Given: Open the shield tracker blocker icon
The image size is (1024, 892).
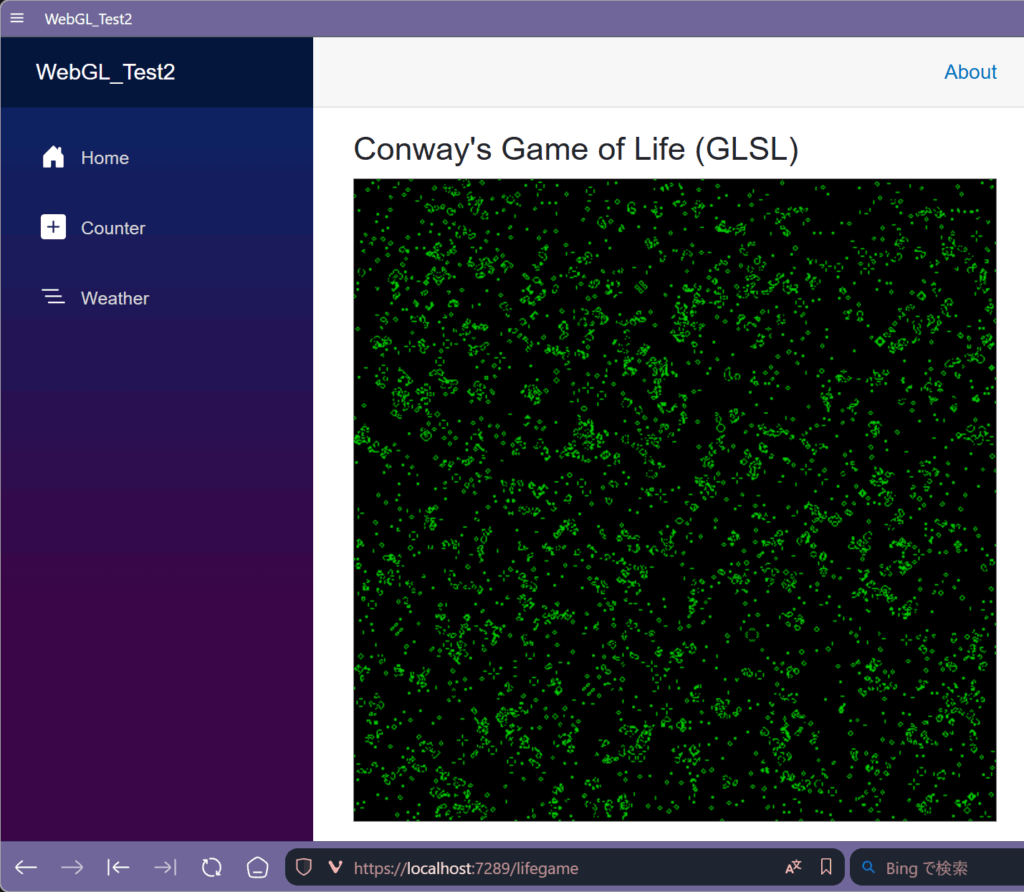Looking at the screenshot, I should 304,867.
